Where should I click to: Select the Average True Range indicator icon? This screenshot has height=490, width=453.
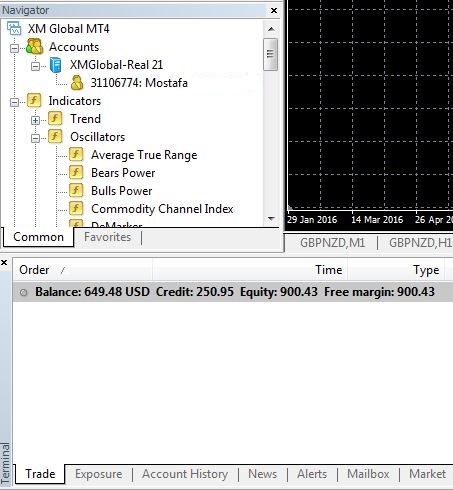(x=76, y=155)
